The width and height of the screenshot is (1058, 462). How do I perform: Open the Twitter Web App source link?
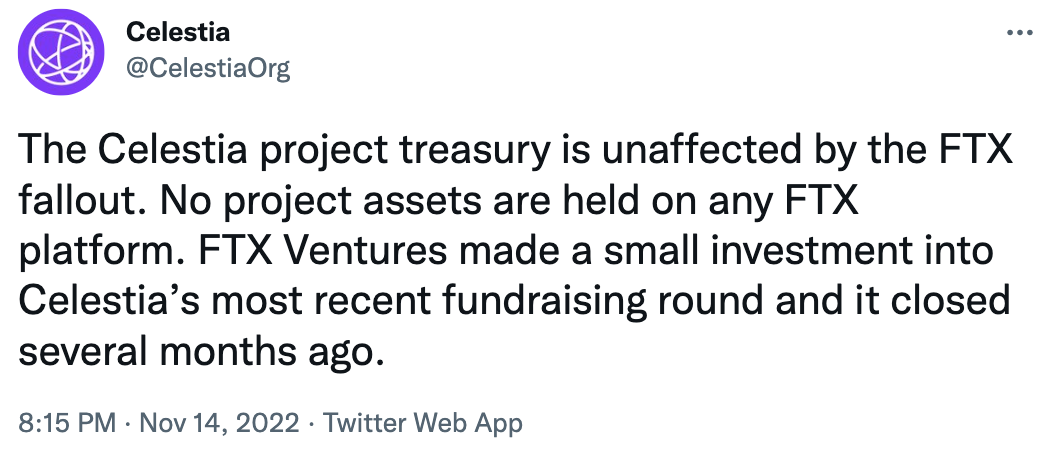[423, 424]
